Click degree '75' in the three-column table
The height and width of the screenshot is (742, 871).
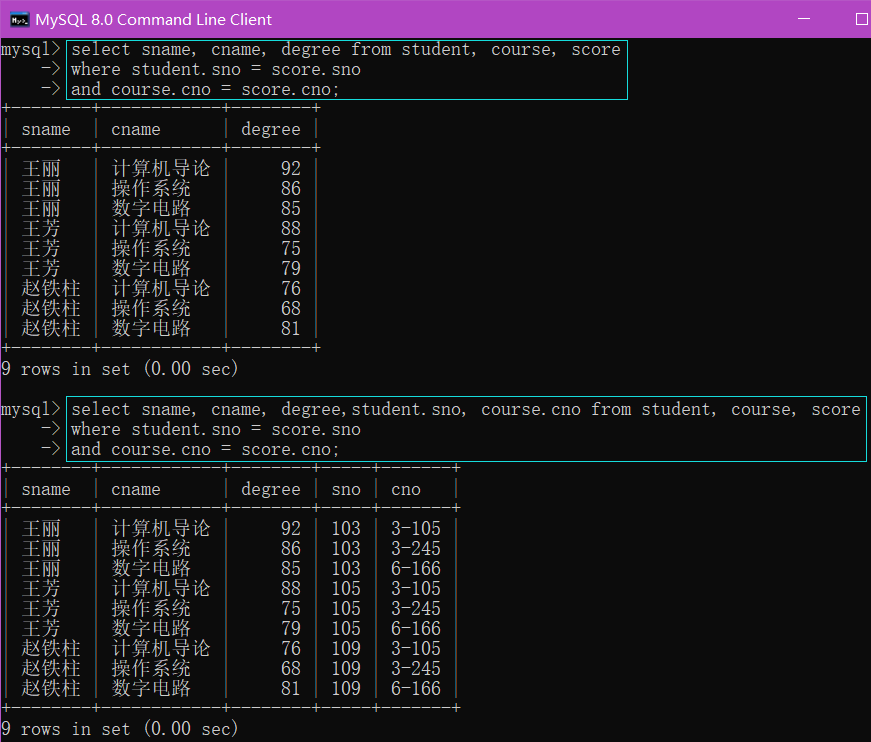pyautogui.click(x=291, y=248)
